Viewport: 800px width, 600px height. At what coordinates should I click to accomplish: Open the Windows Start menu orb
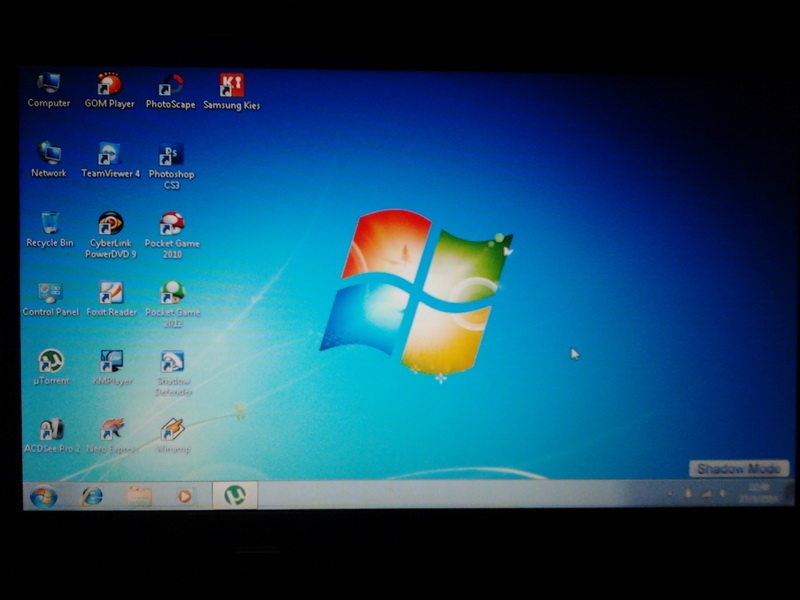pyautogui.click(x=43, y=496)
